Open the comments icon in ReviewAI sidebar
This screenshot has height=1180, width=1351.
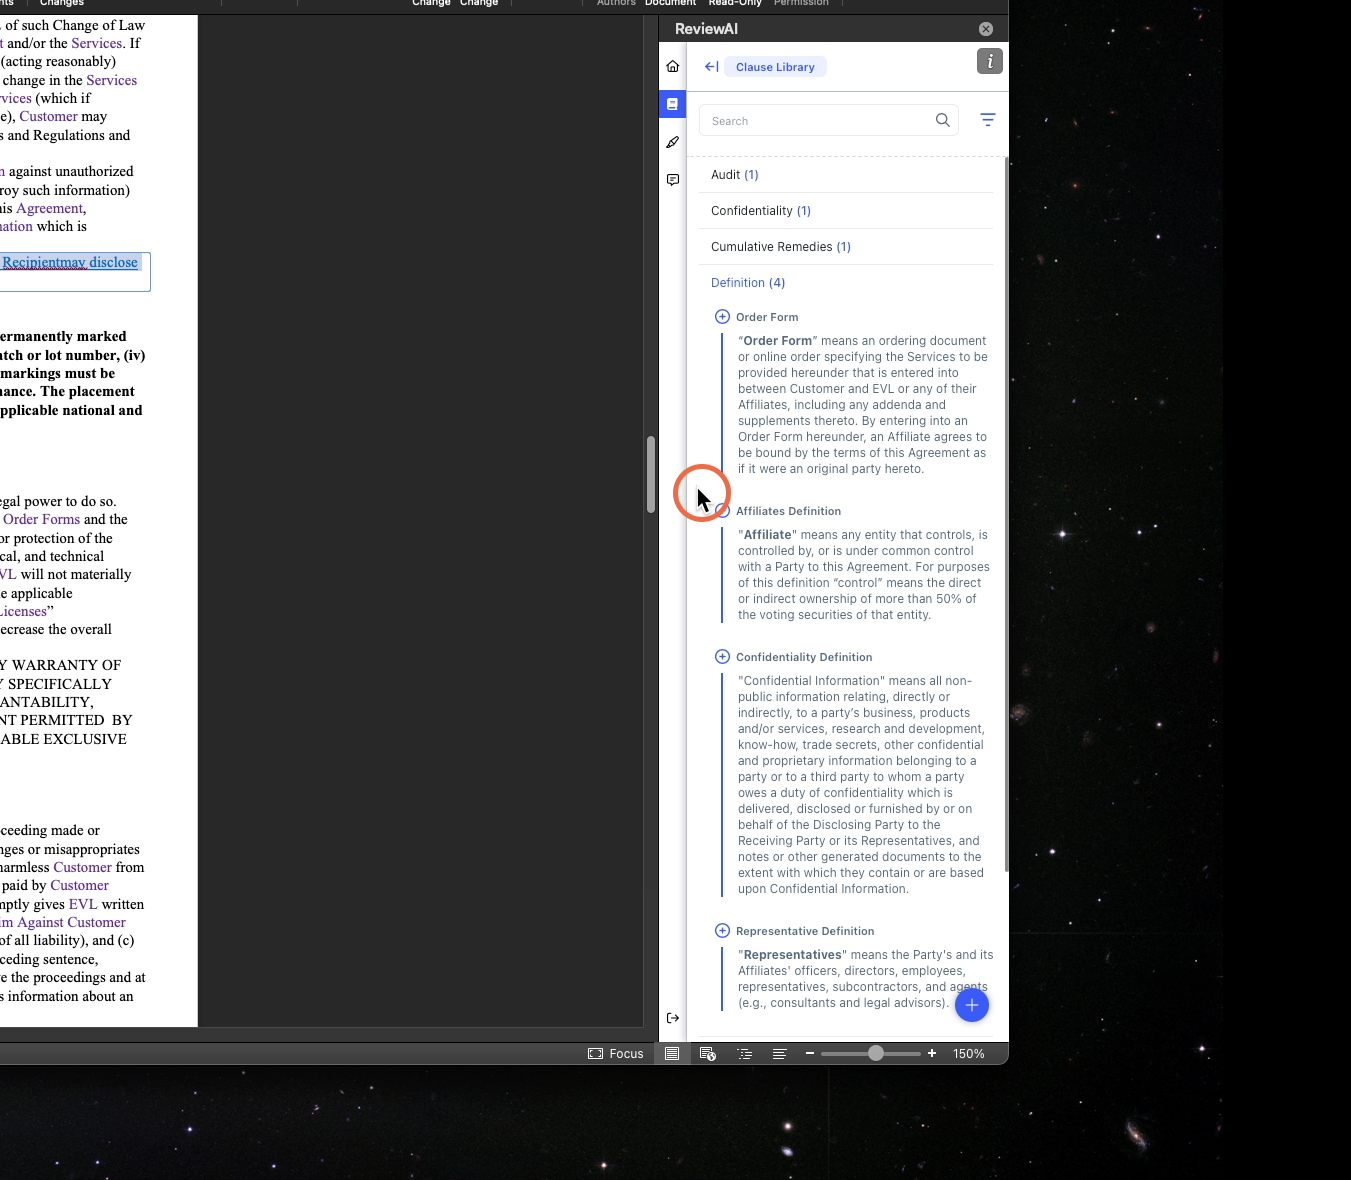673,180
